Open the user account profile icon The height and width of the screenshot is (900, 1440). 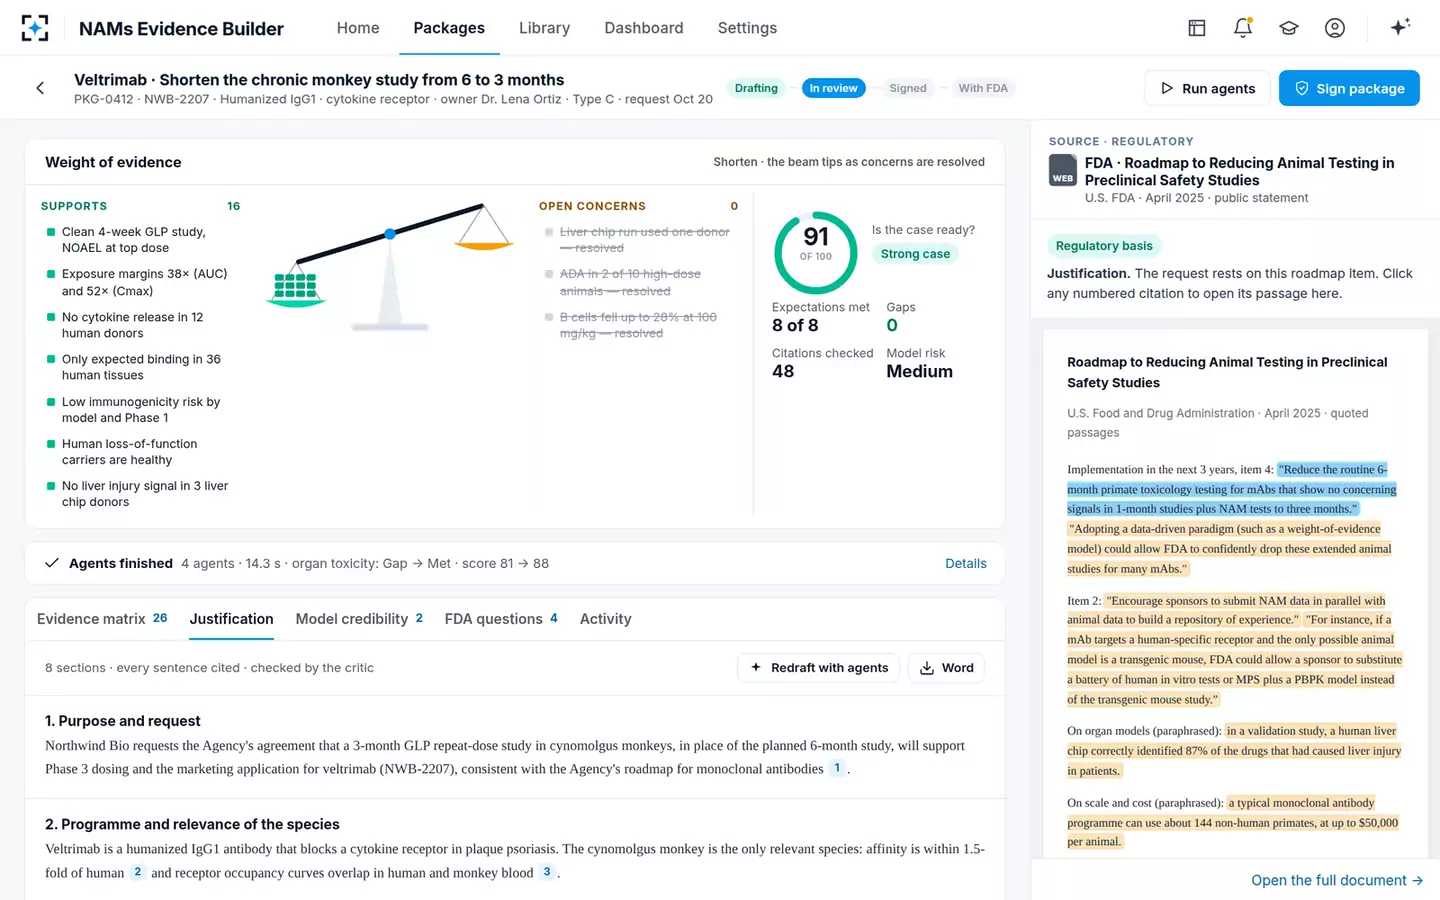(1335, 28)
